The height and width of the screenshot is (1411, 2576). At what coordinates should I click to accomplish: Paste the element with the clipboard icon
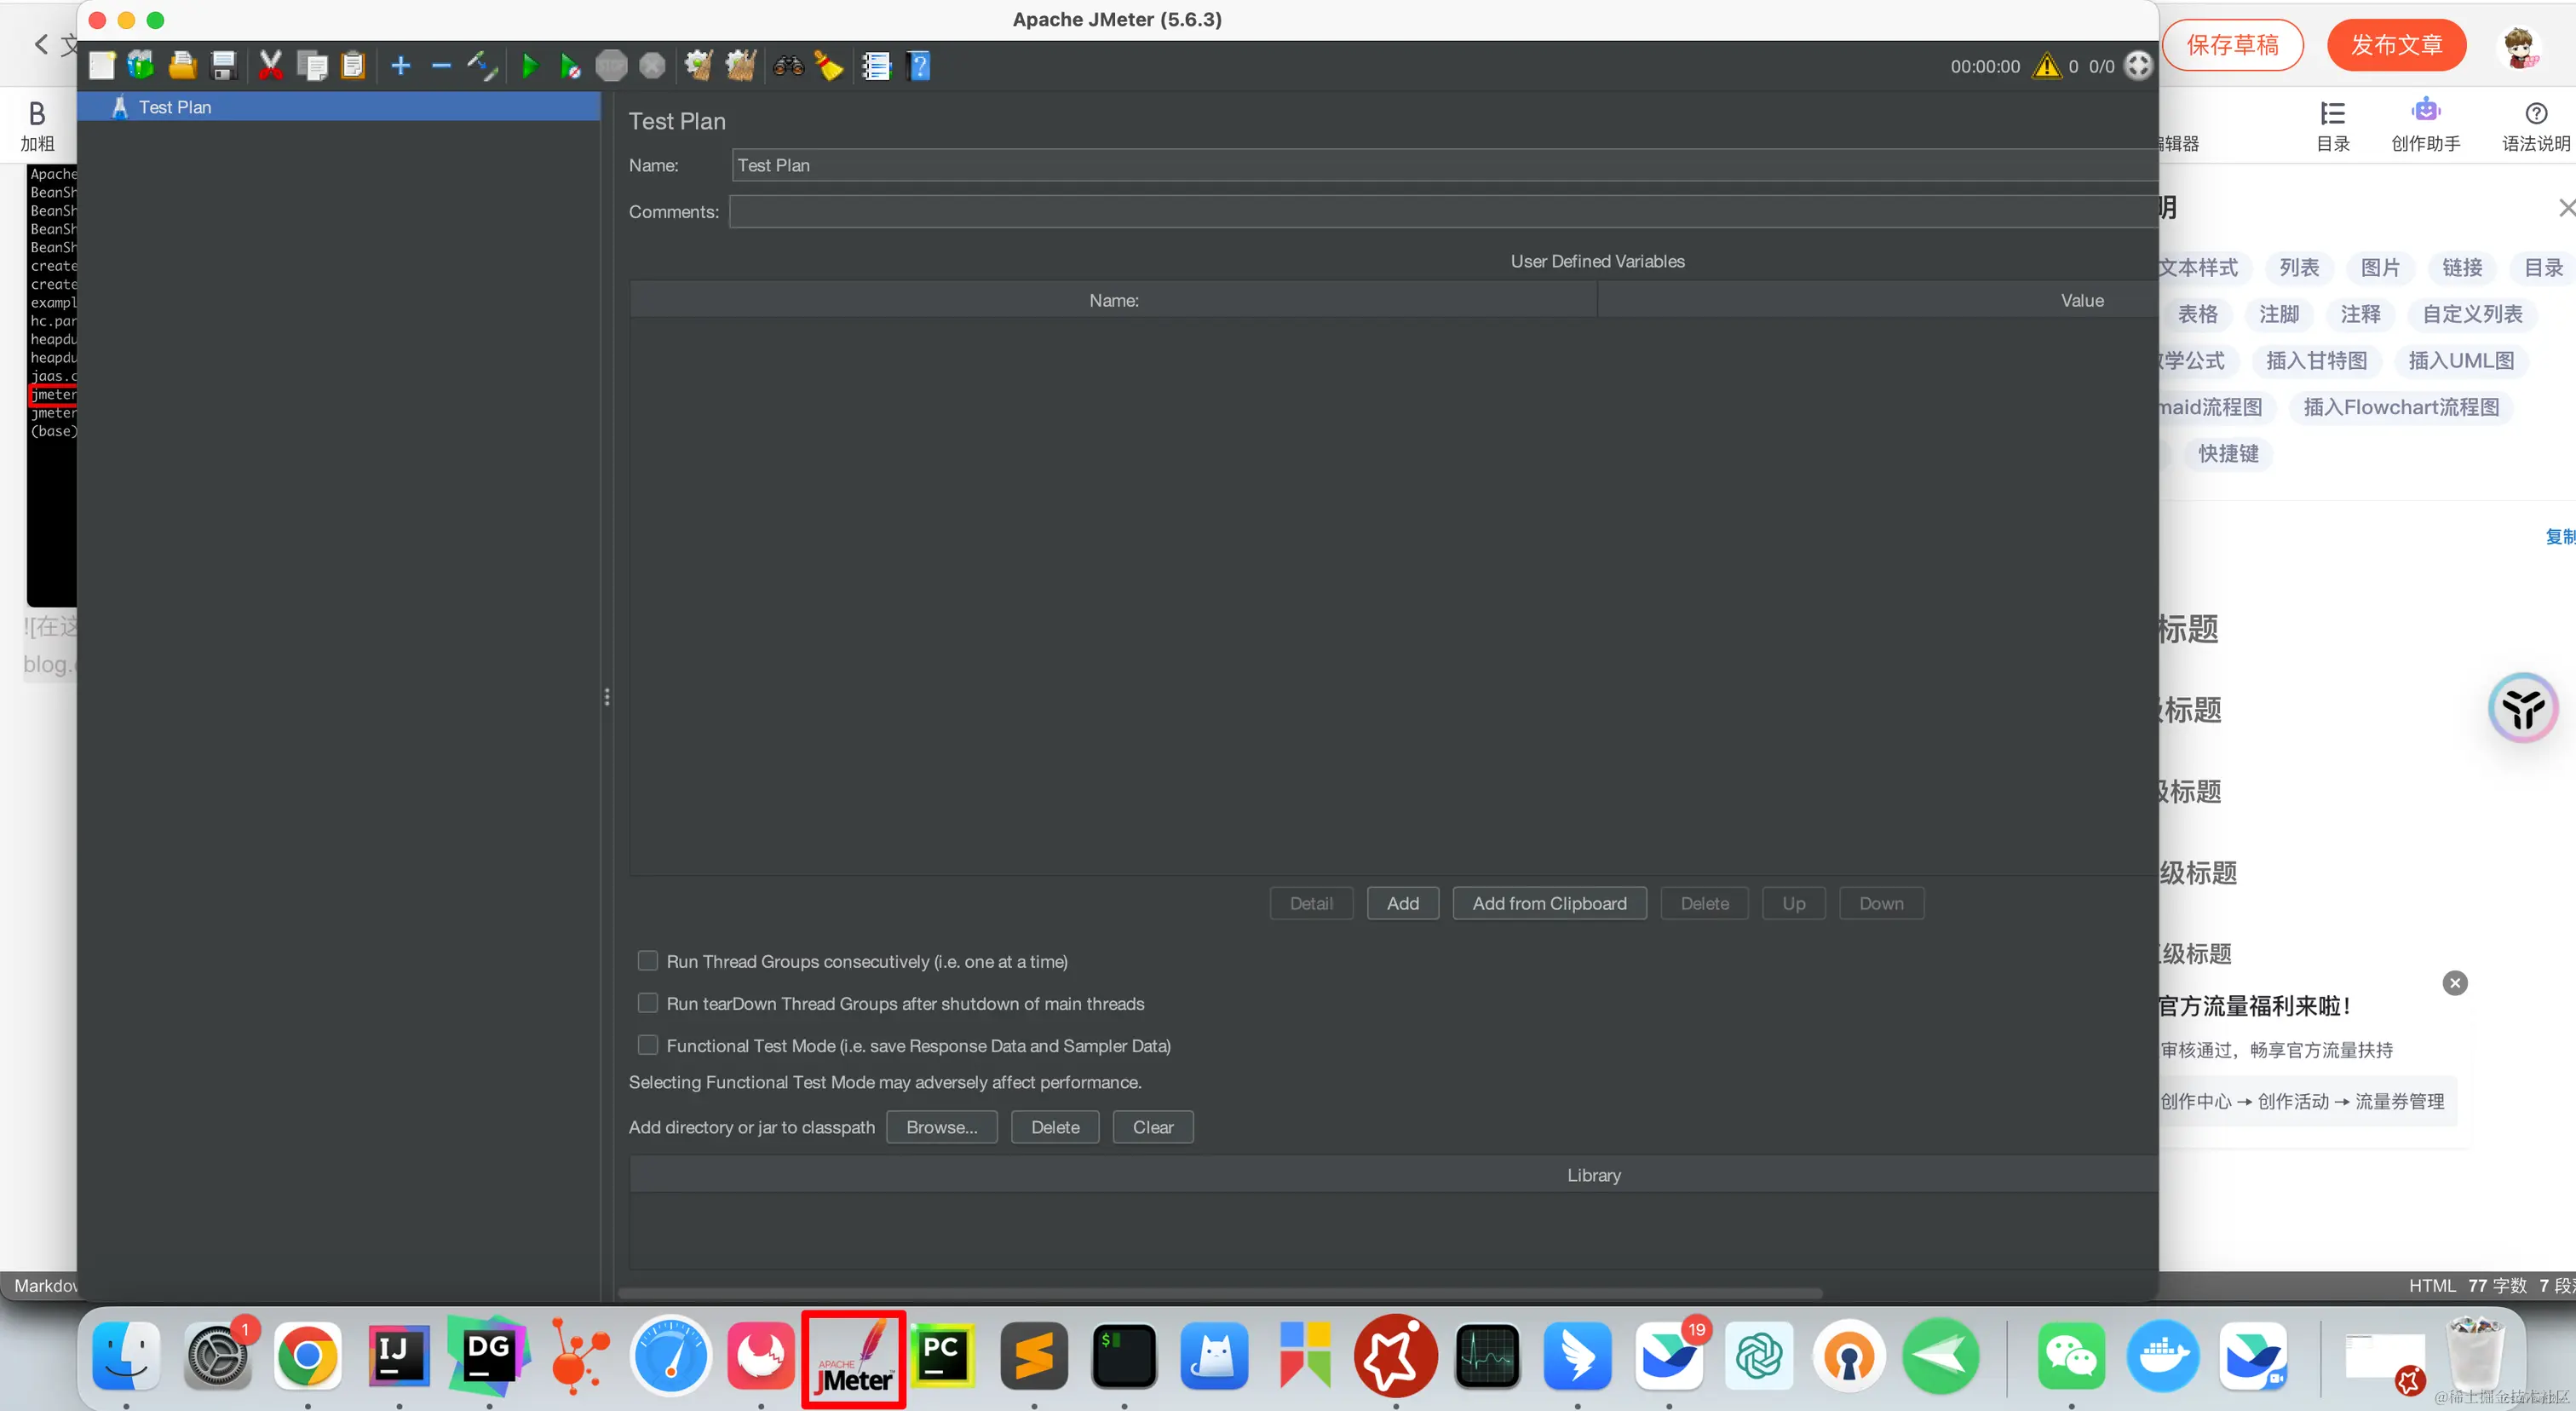[353, 66]
